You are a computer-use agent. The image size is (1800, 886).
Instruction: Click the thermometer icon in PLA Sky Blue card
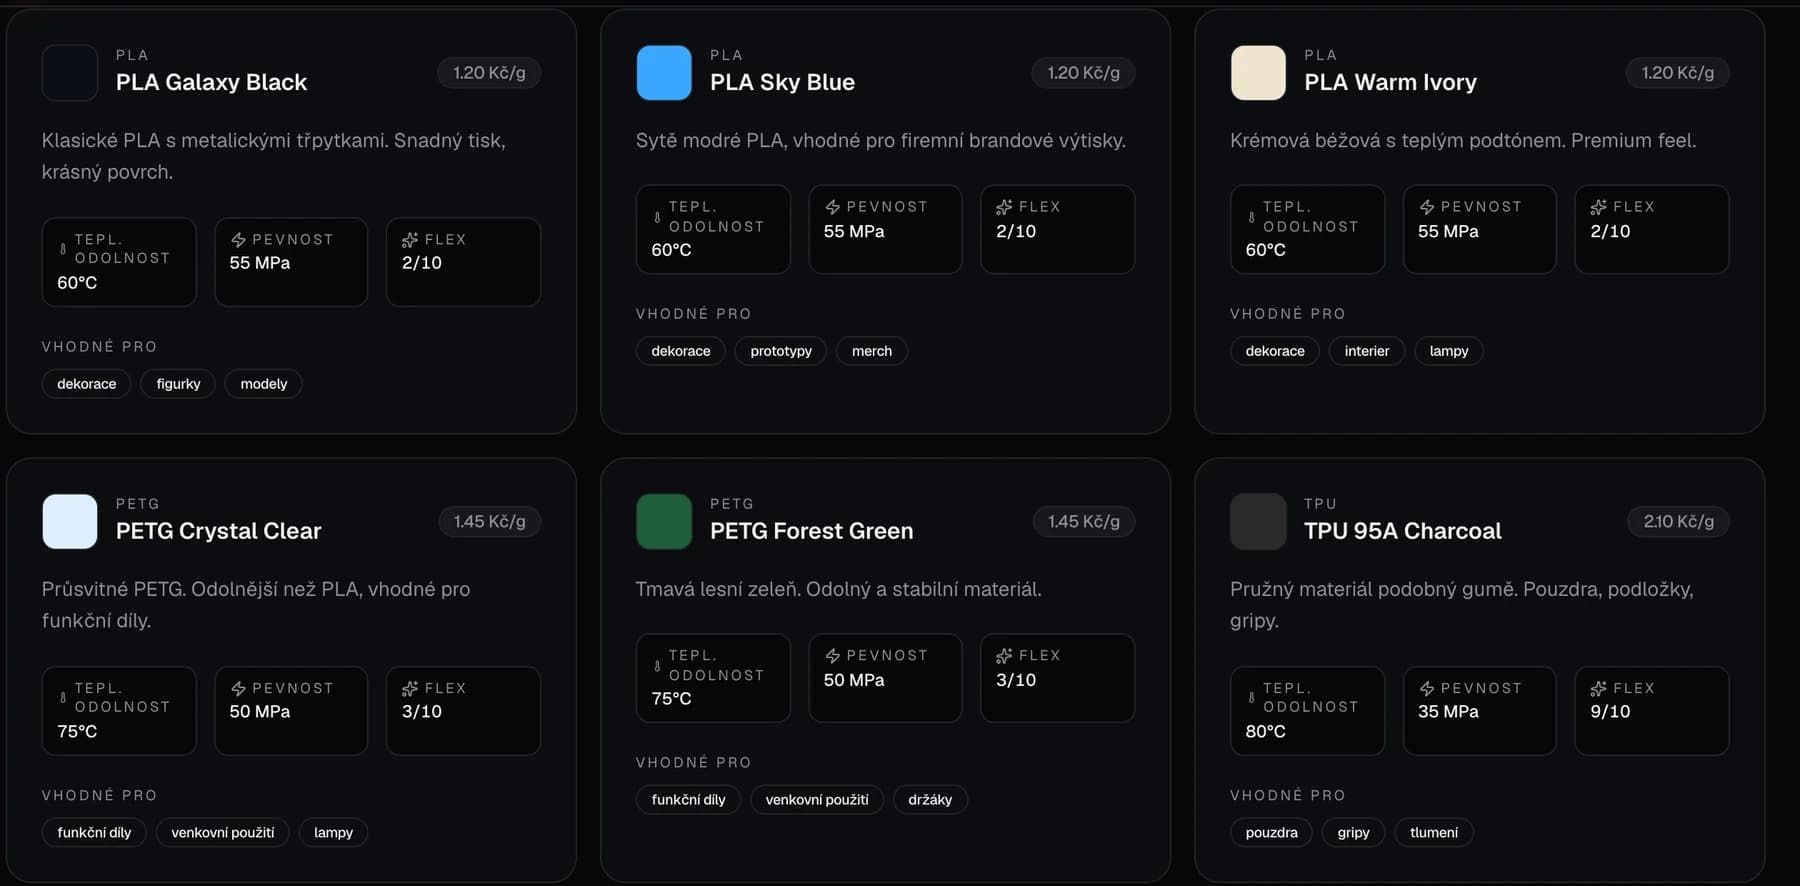click(x=657, y=216)
